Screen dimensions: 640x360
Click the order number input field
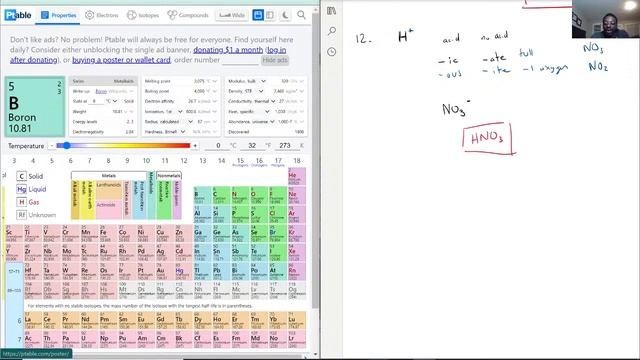(x=240, y=60)
